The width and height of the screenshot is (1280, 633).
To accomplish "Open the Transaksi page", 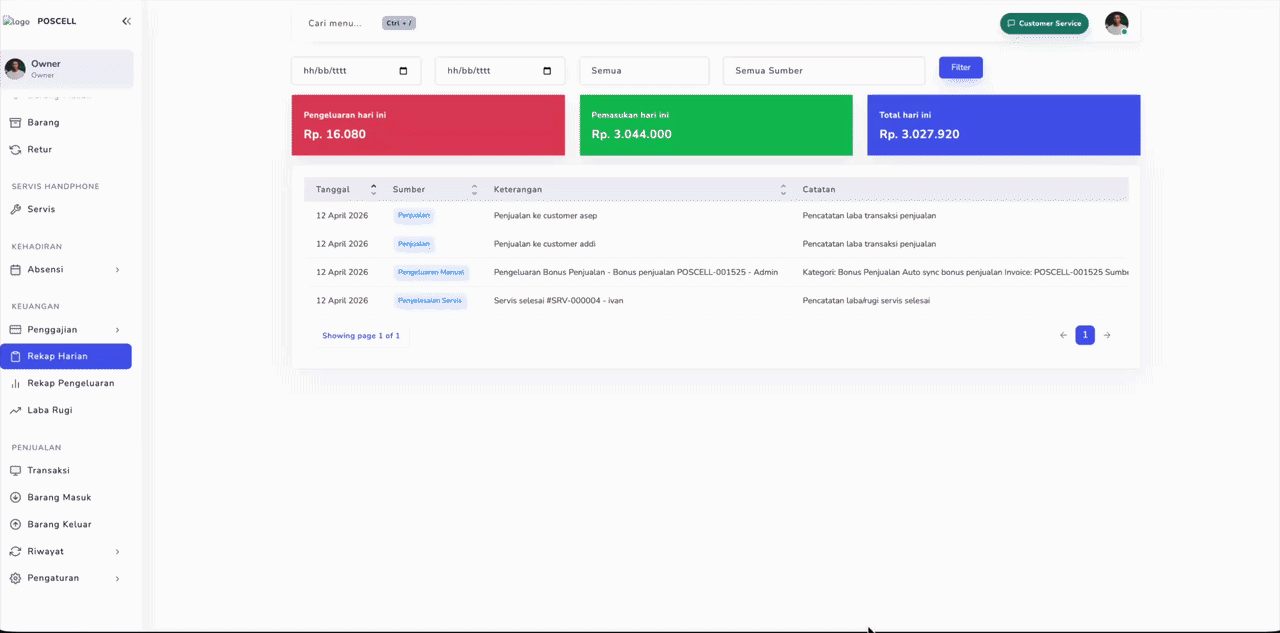I will pos(66,470).
